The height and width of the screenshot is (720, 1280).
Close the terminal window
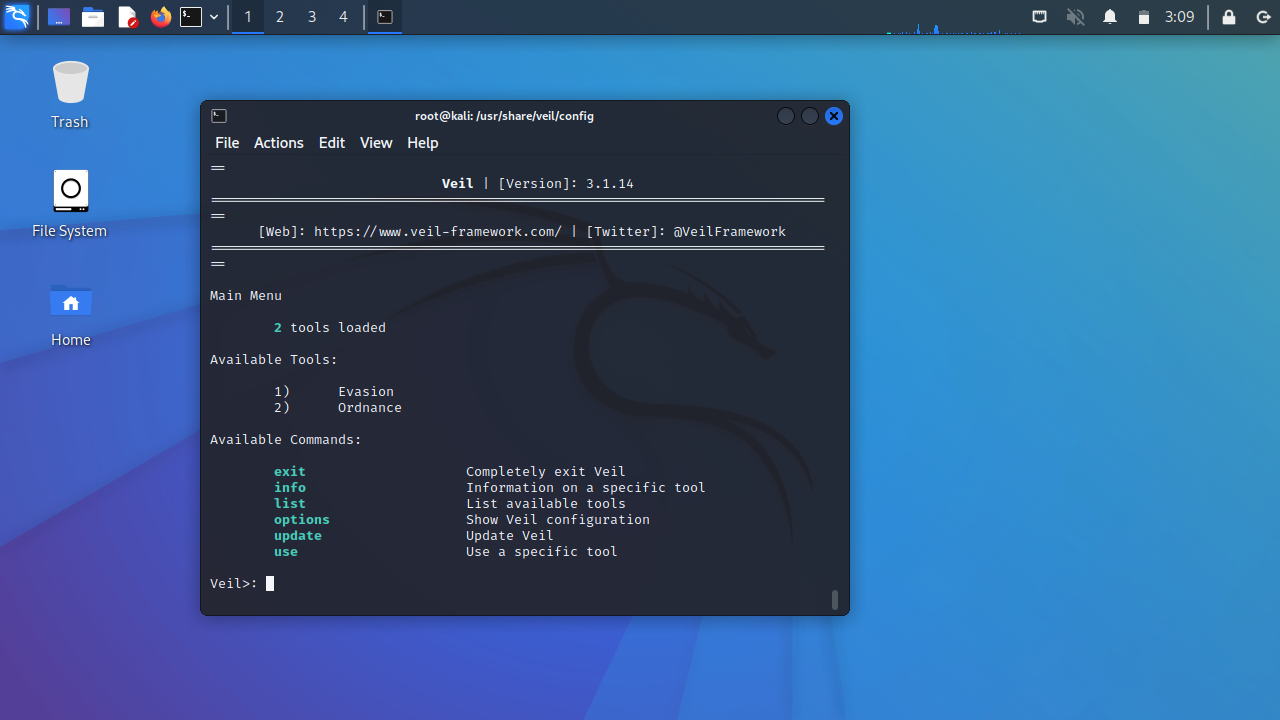coord(834,116)
